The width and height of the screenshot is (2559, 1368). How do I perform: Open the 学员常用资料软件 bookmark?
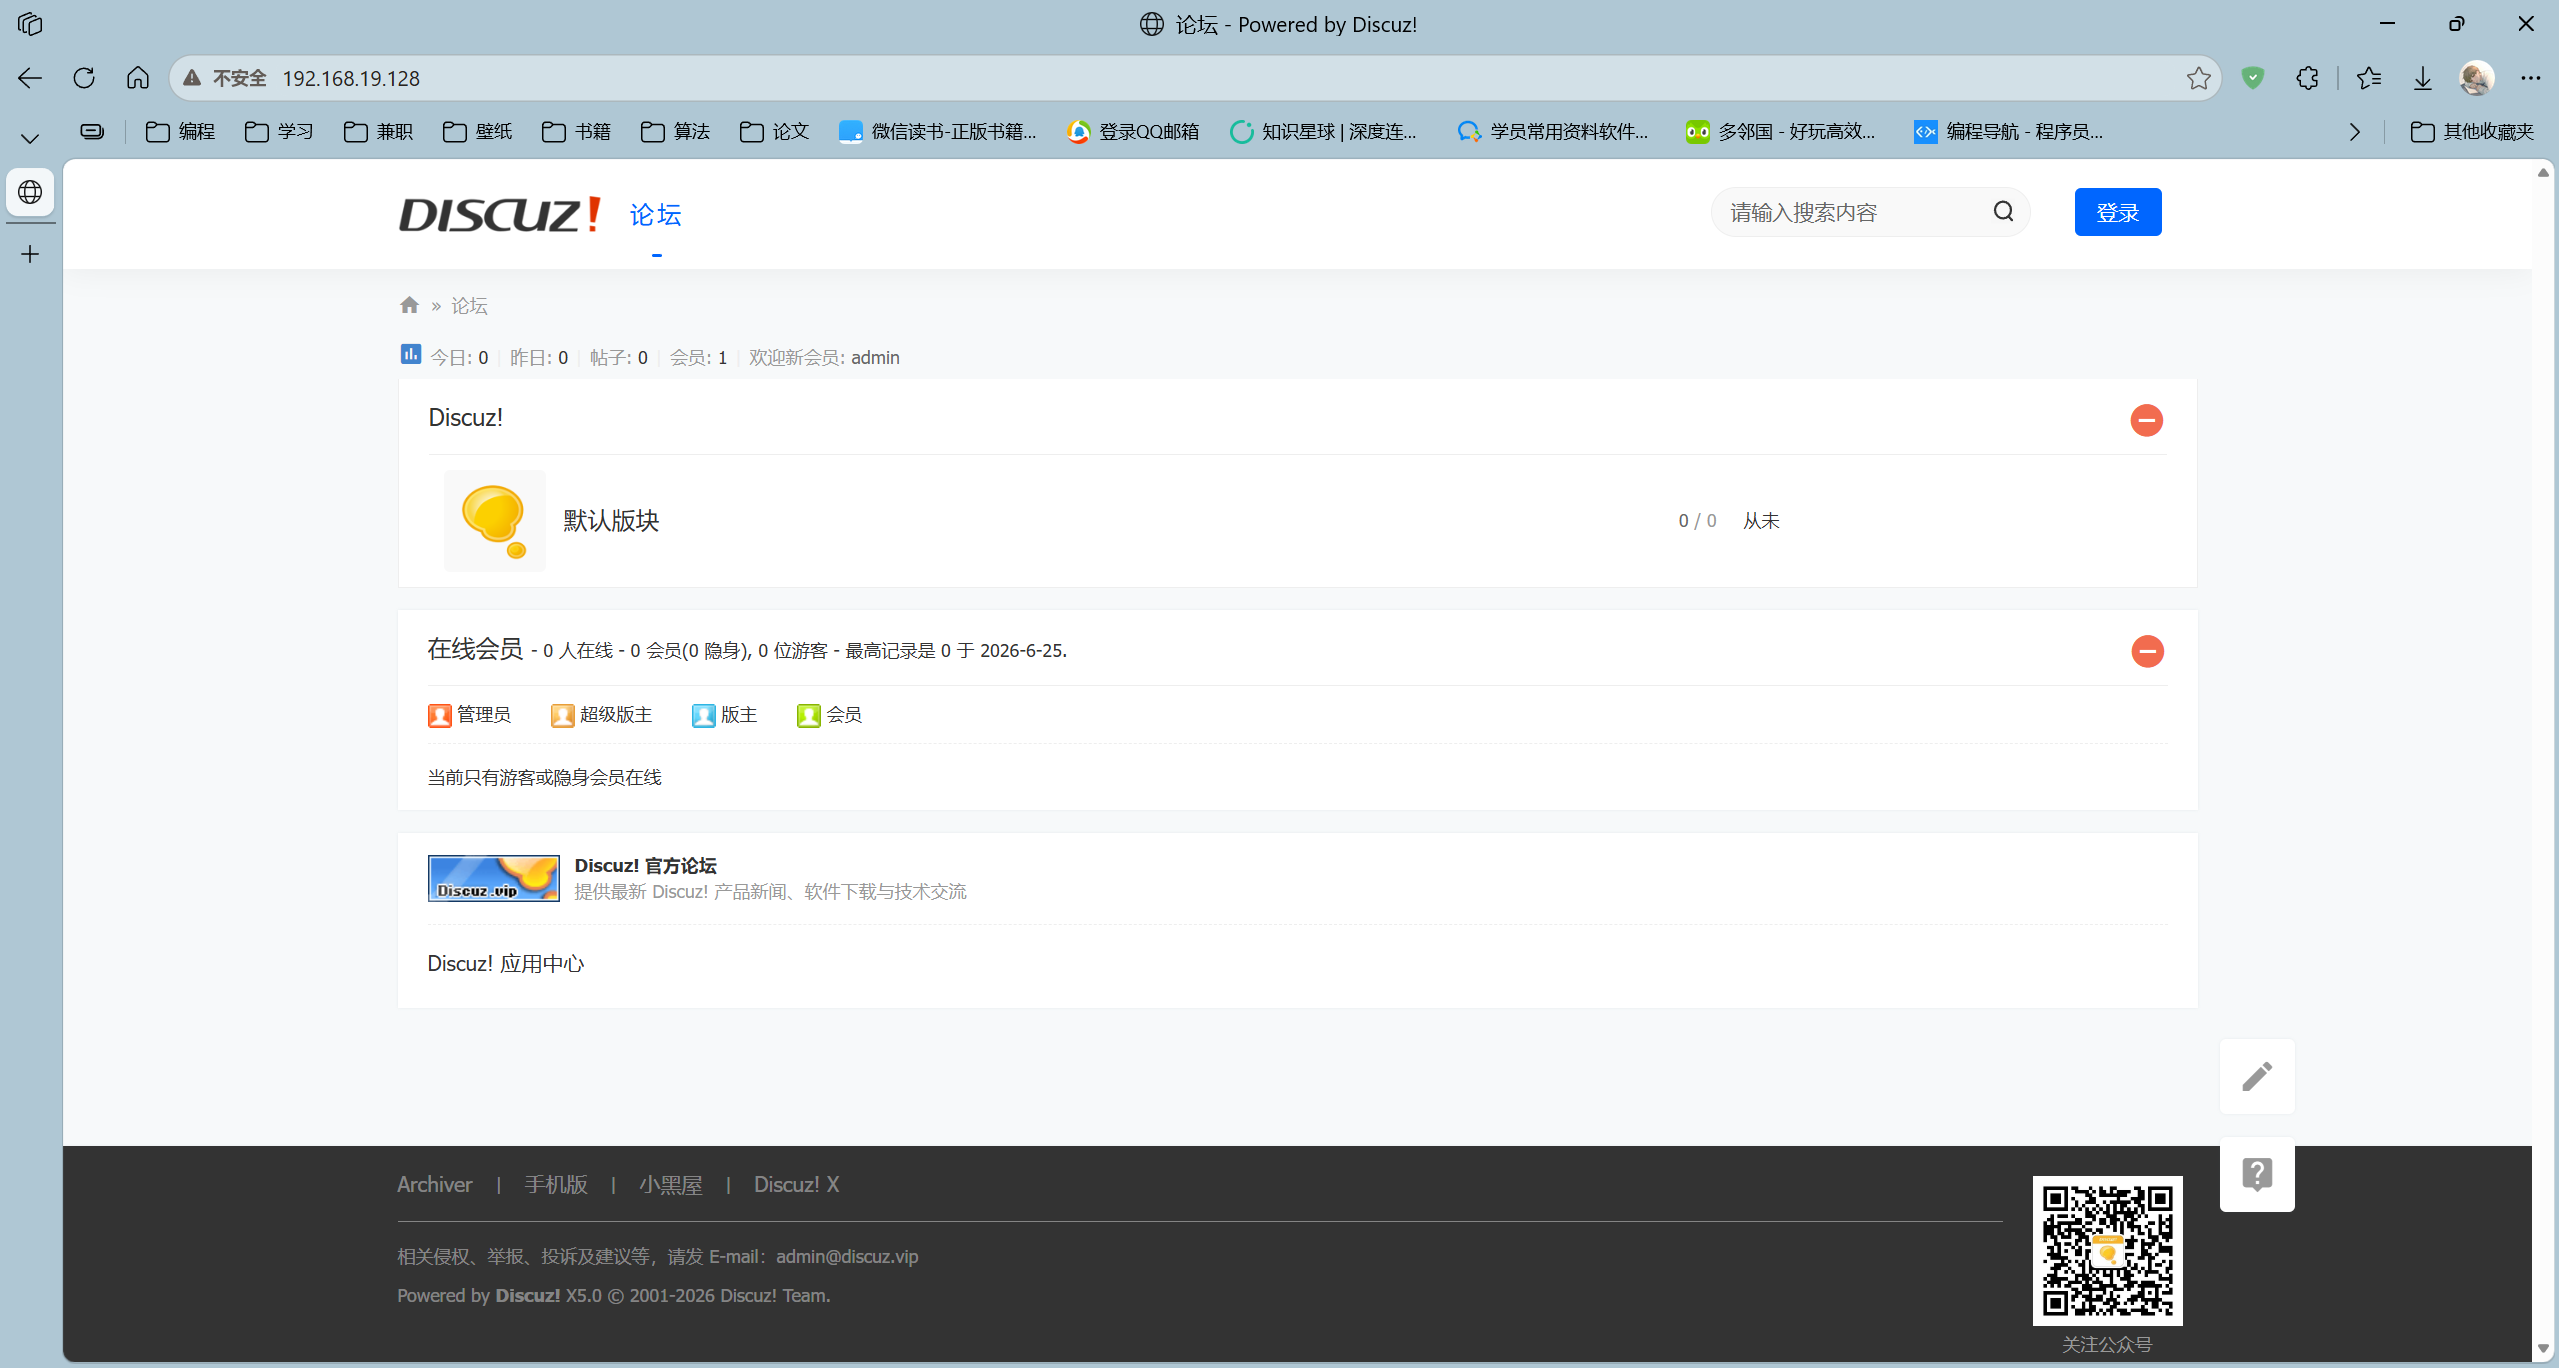point(1553,132)
